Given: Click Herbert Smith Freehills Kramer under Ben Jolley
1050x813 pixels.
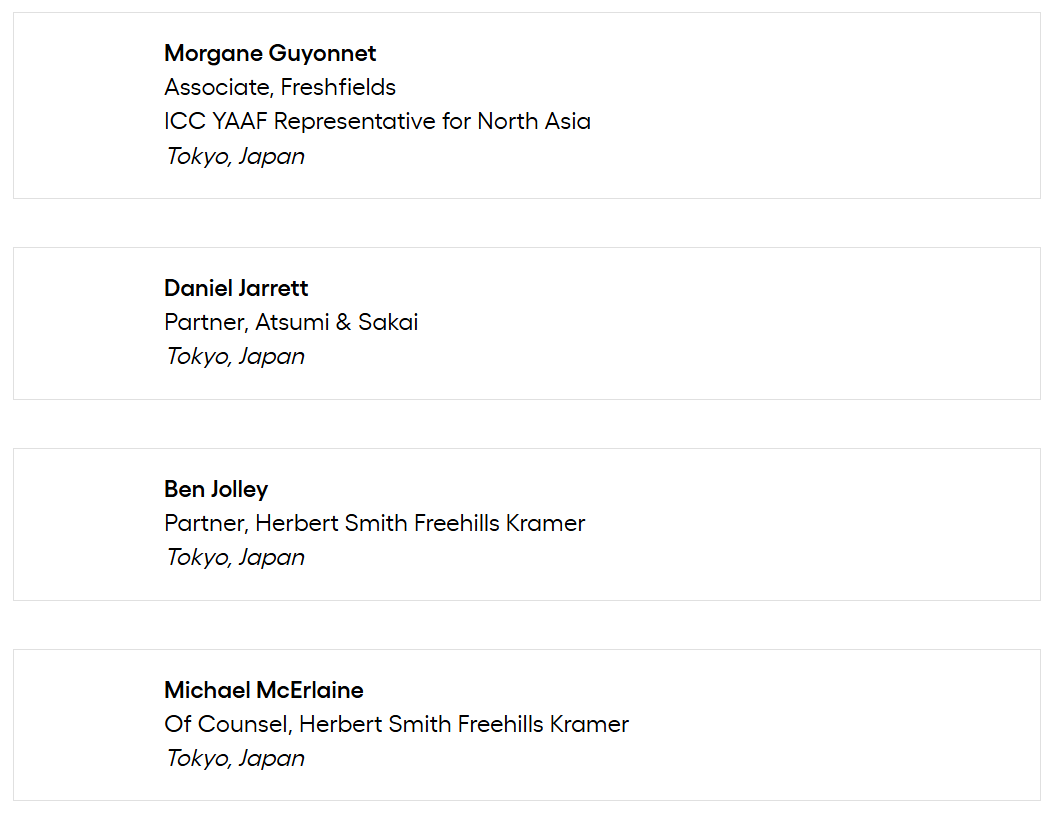Looking at the screenshot, I should 420,523.
